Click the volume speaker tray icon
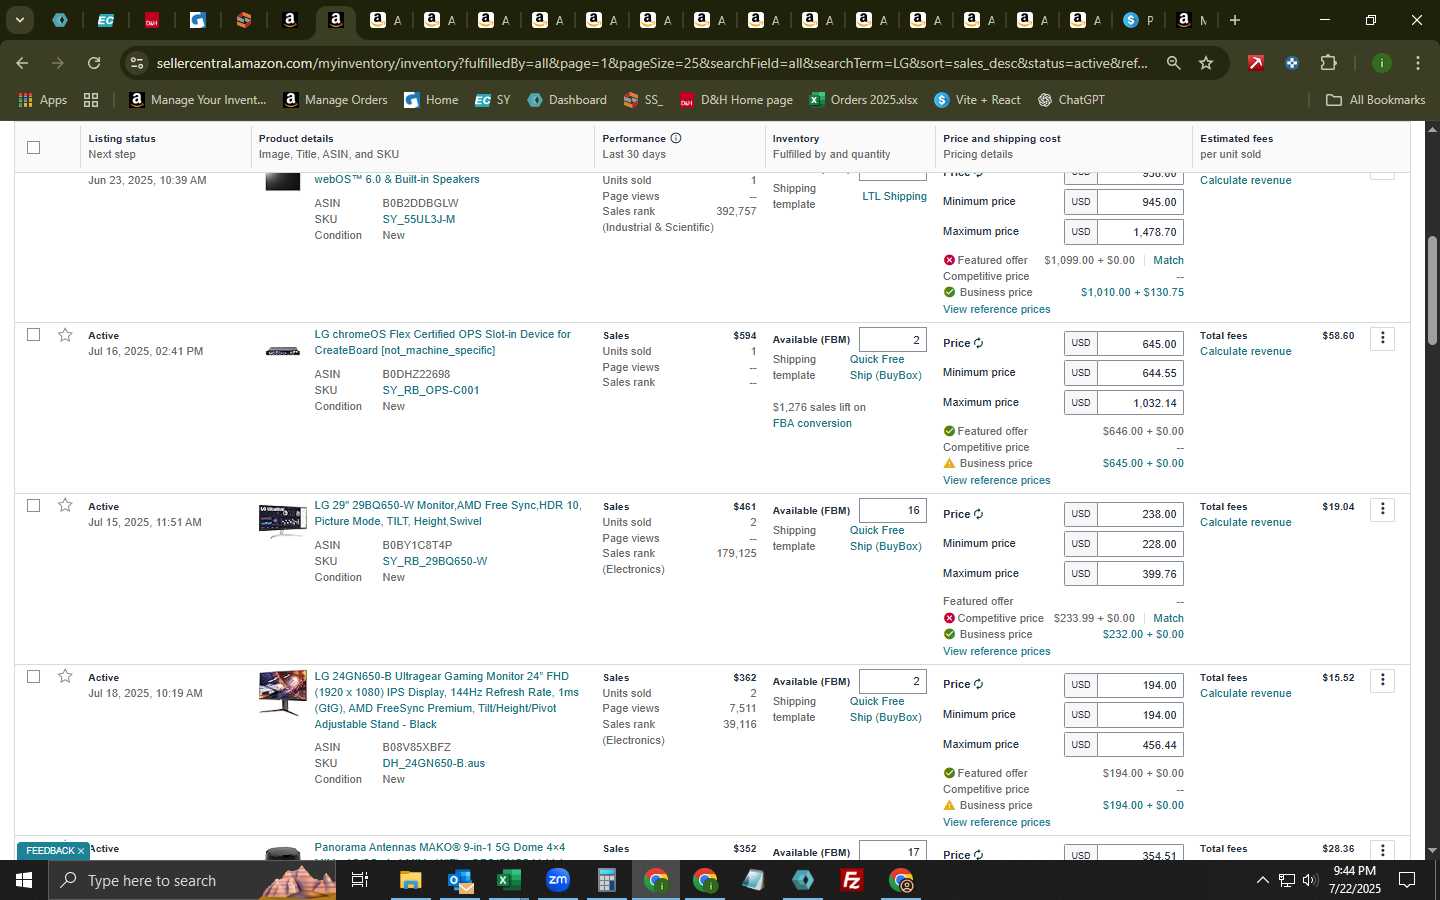 [x=1310, y=880]
